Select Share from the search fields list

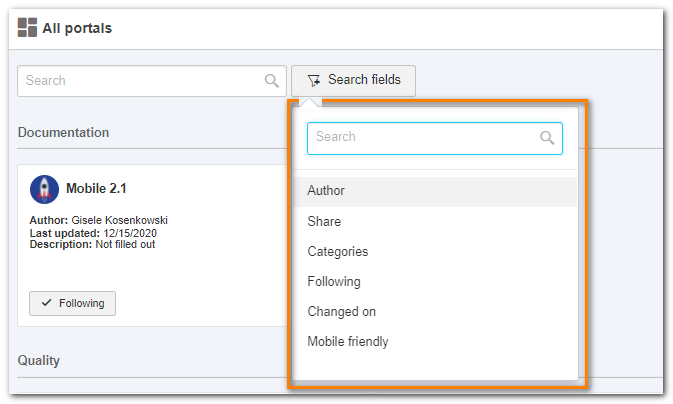click(x=435, y=222)
